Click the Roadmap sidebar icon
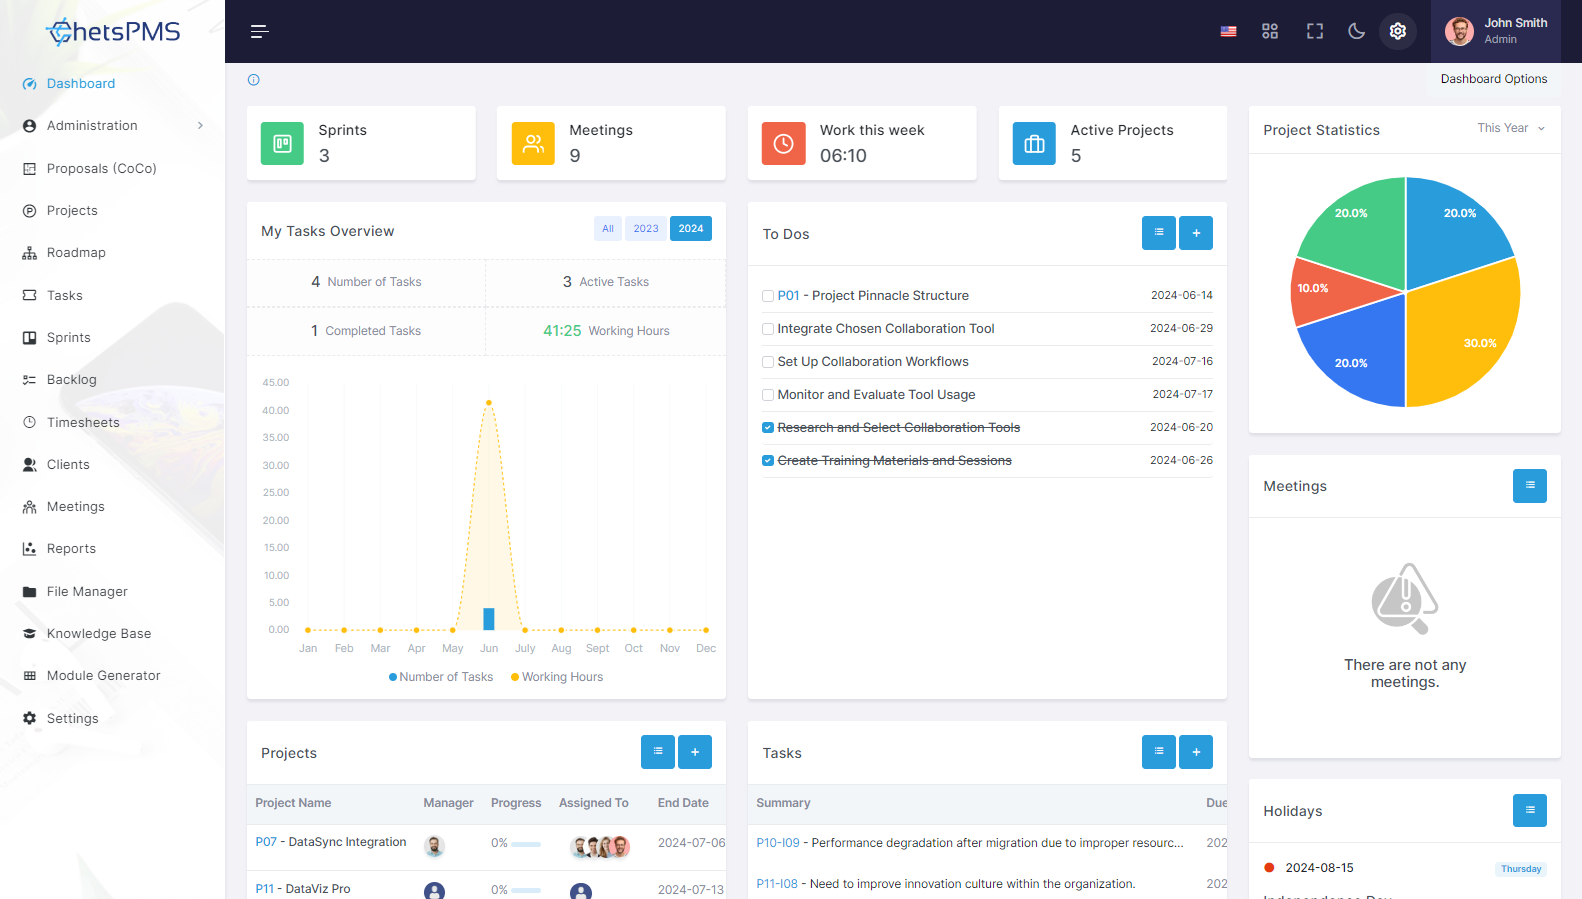The height and width of the screenshot is (899, 1582). click(29, 253)
